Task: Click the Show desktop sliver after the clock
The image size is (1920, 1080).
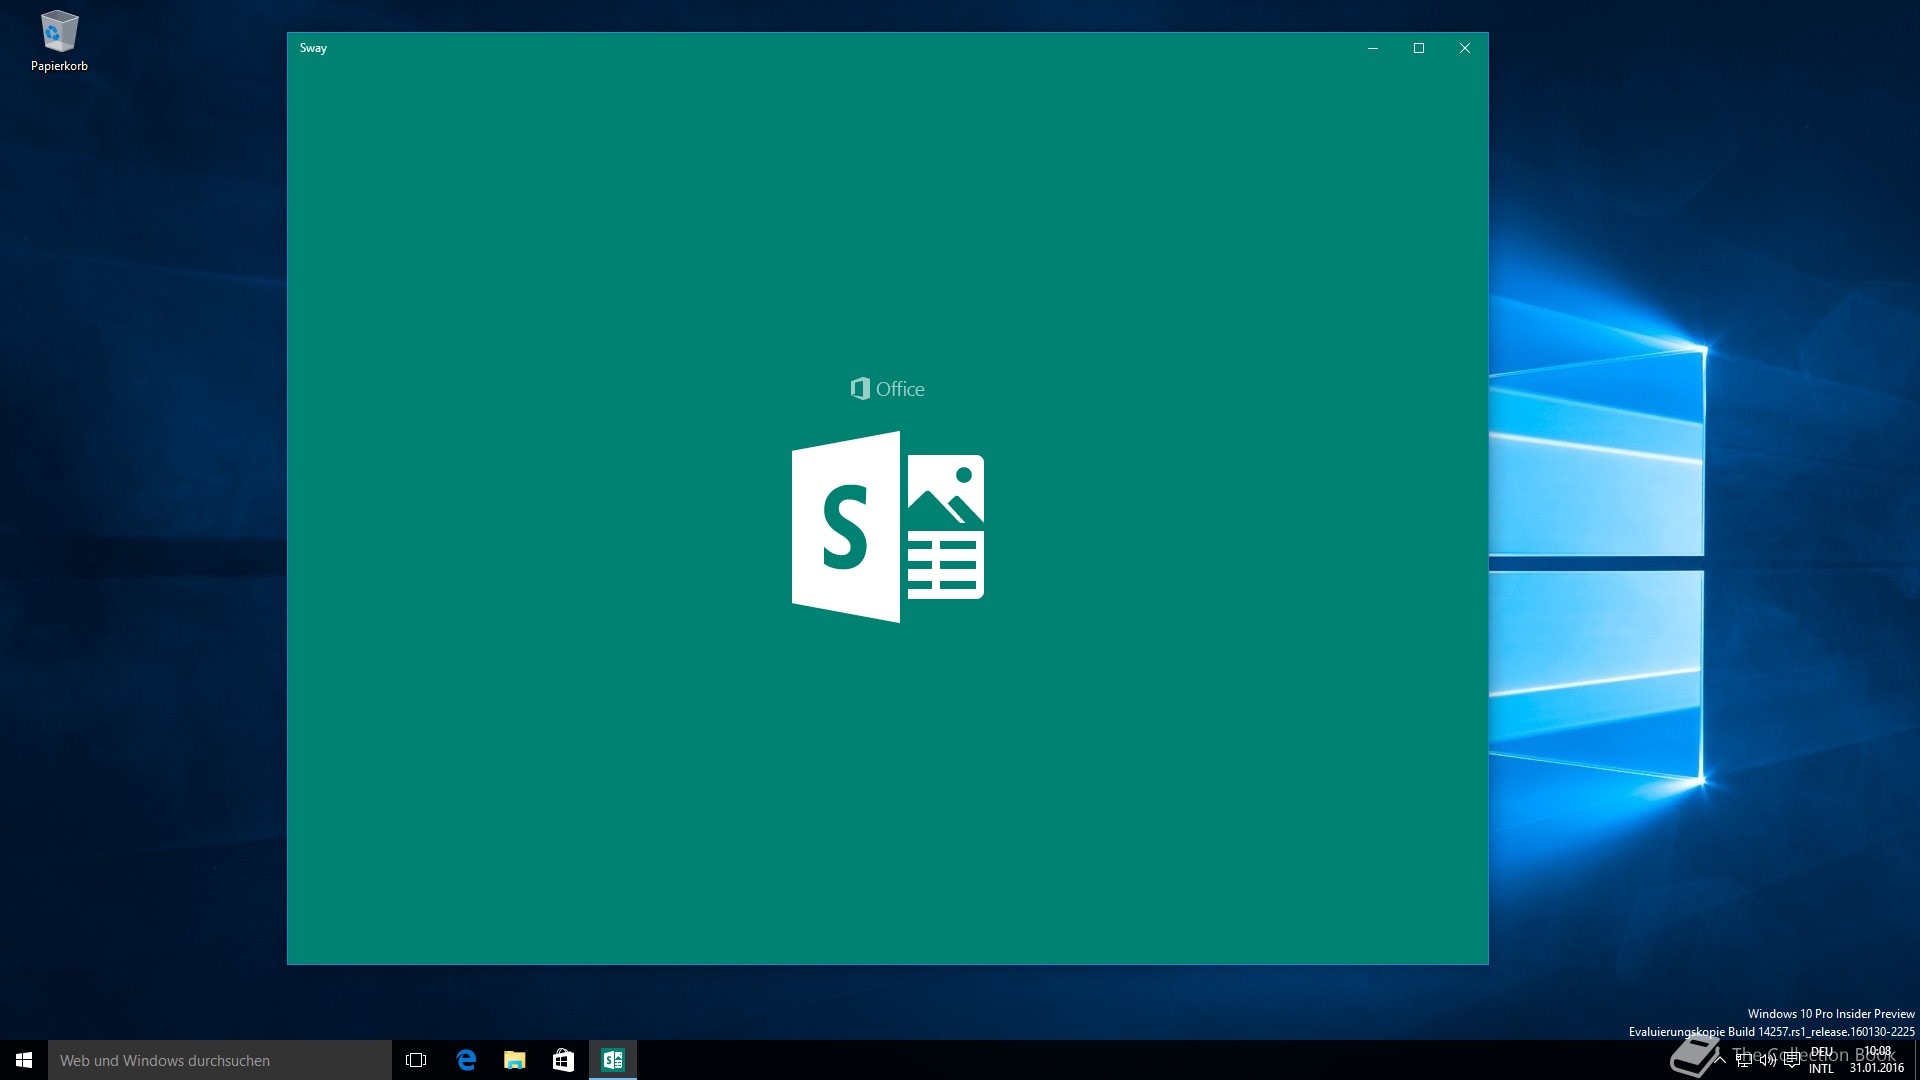Action: point(1916,1060)
